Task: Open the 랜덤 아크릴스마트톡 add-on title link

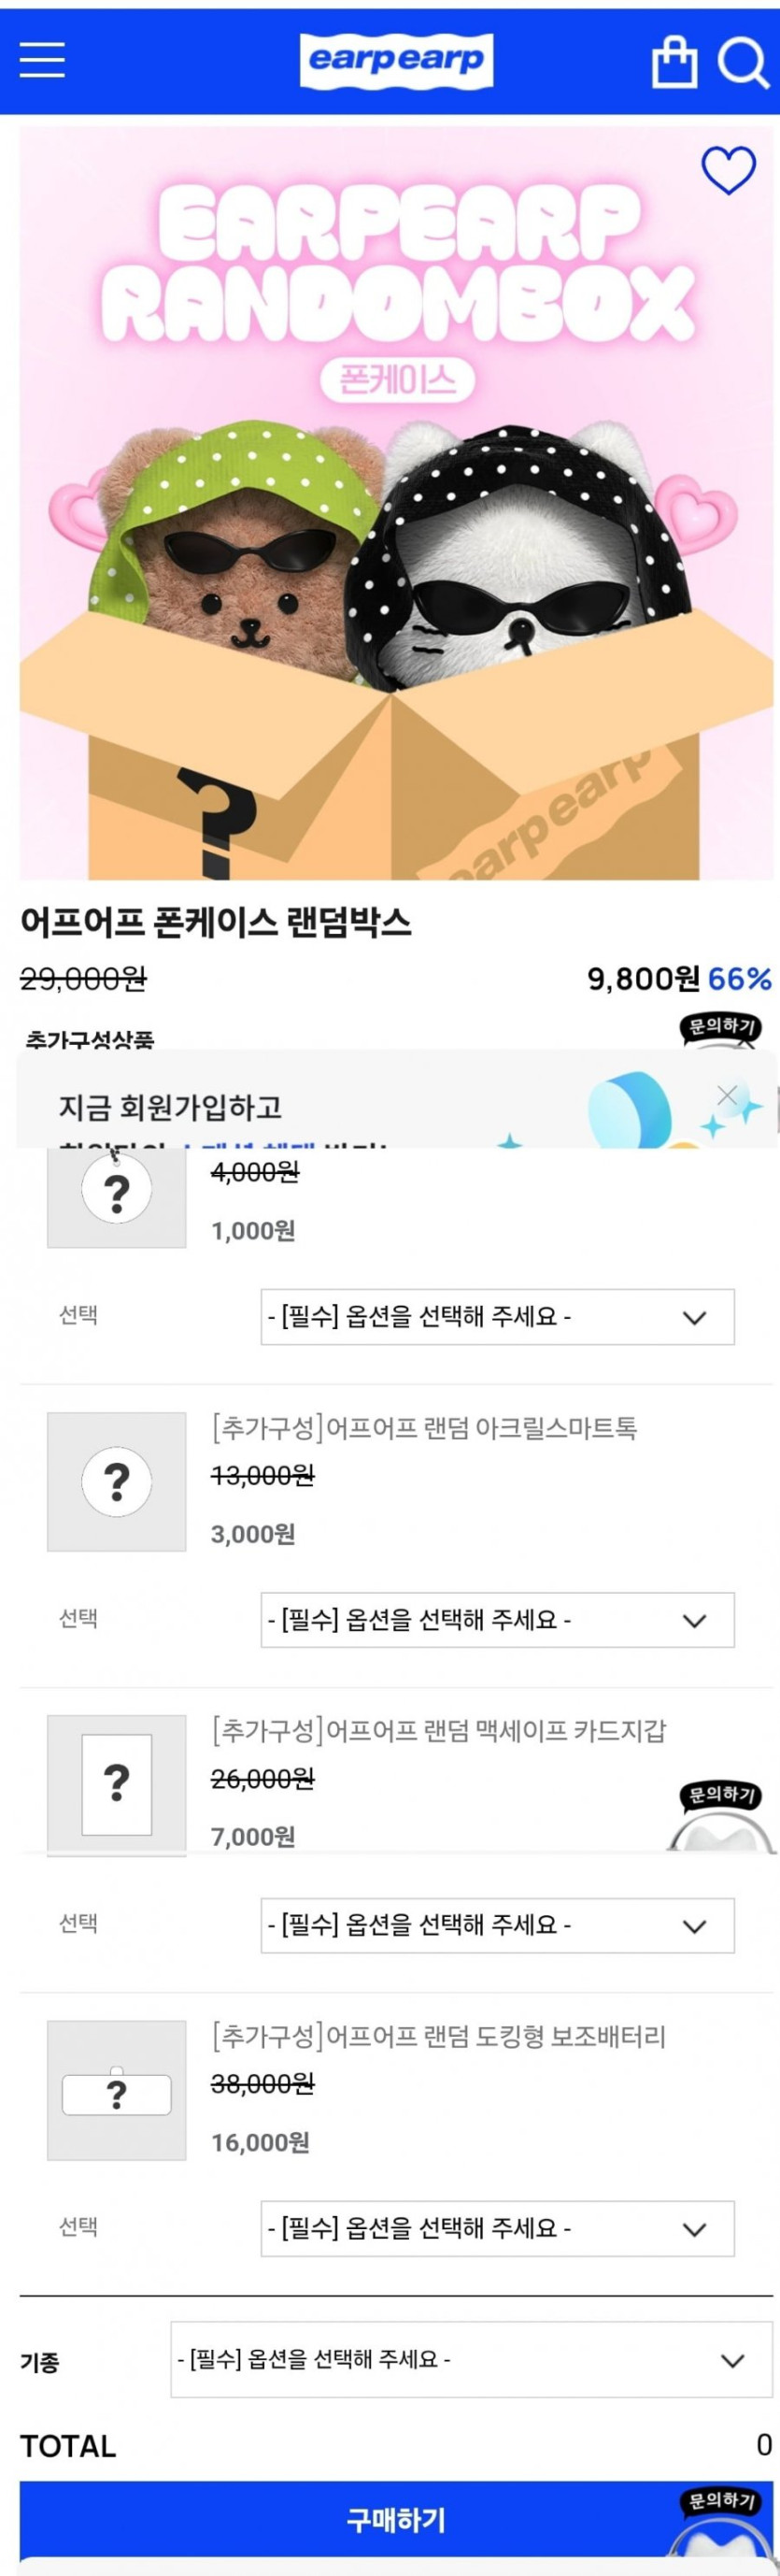Action: point(424,1428)
